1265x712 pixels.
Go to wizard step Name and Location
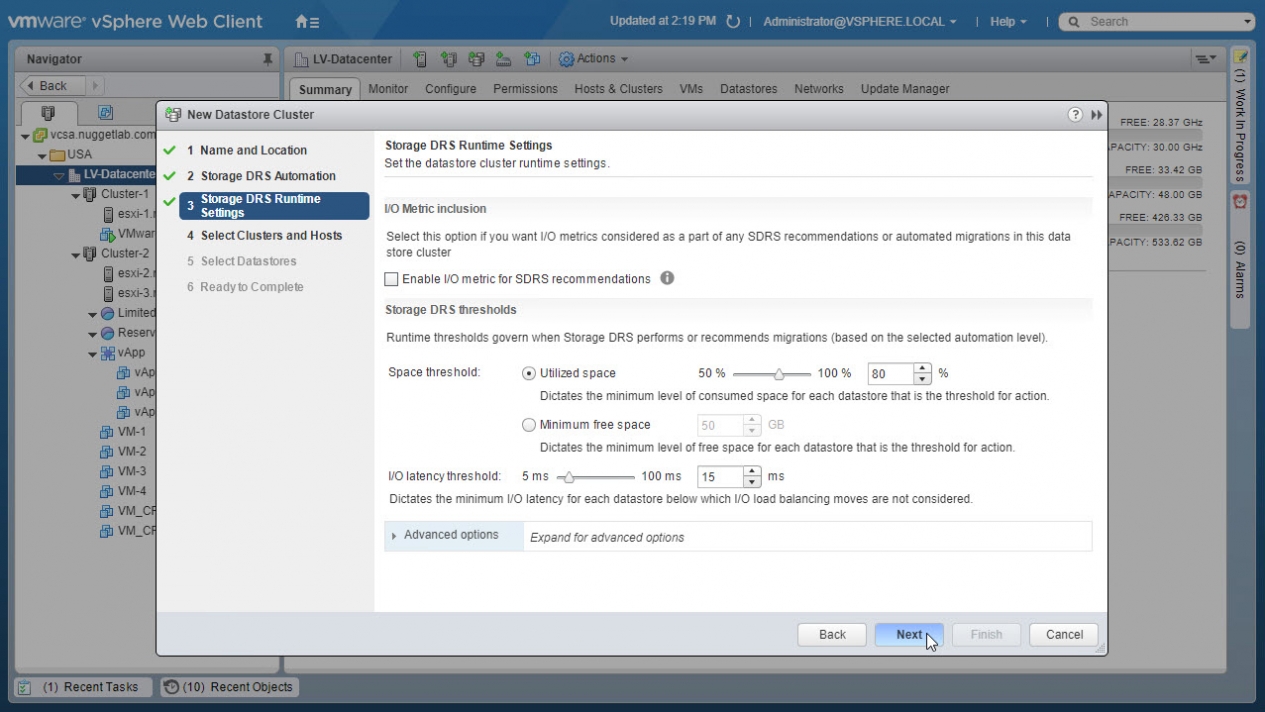click(x=253, y=150)
